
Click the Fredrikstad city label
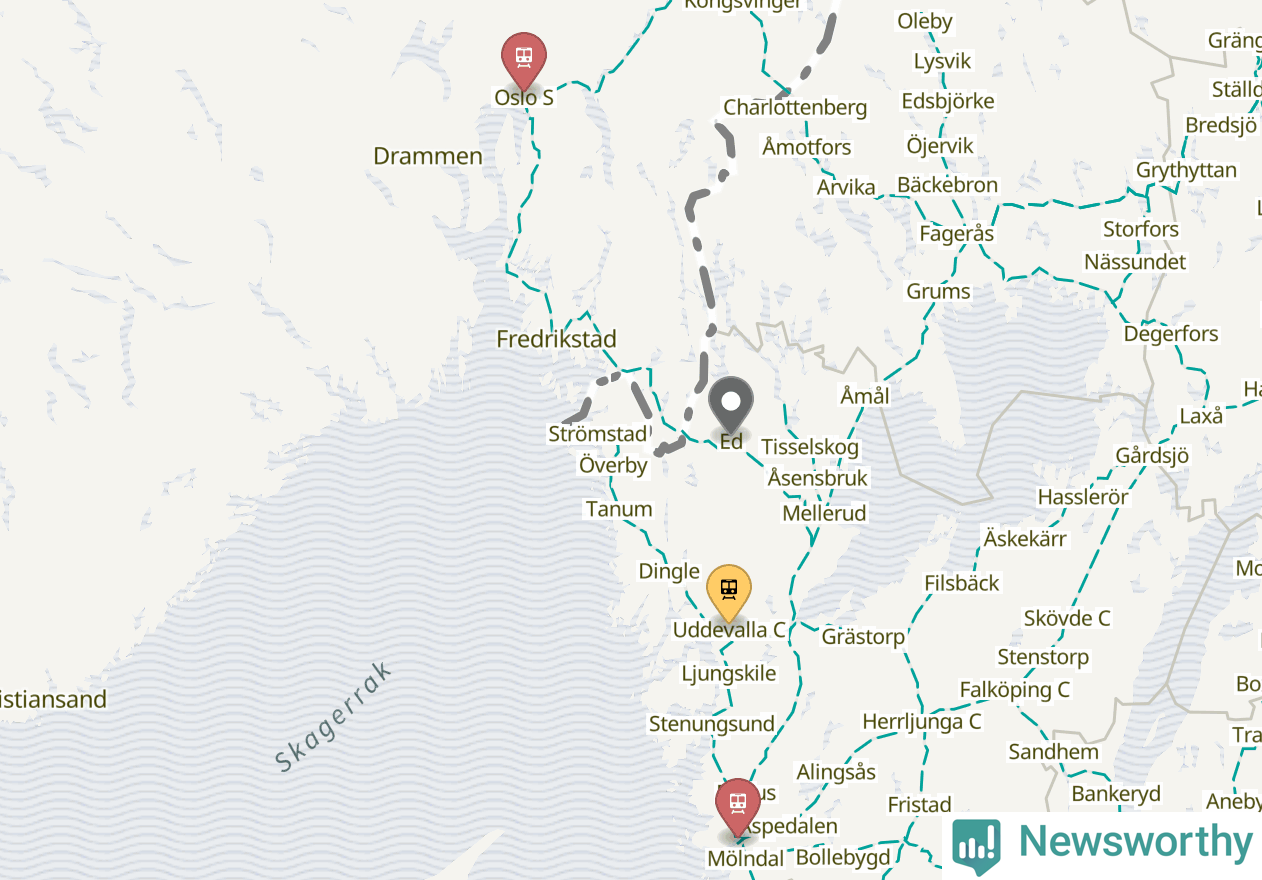[556, 339]
